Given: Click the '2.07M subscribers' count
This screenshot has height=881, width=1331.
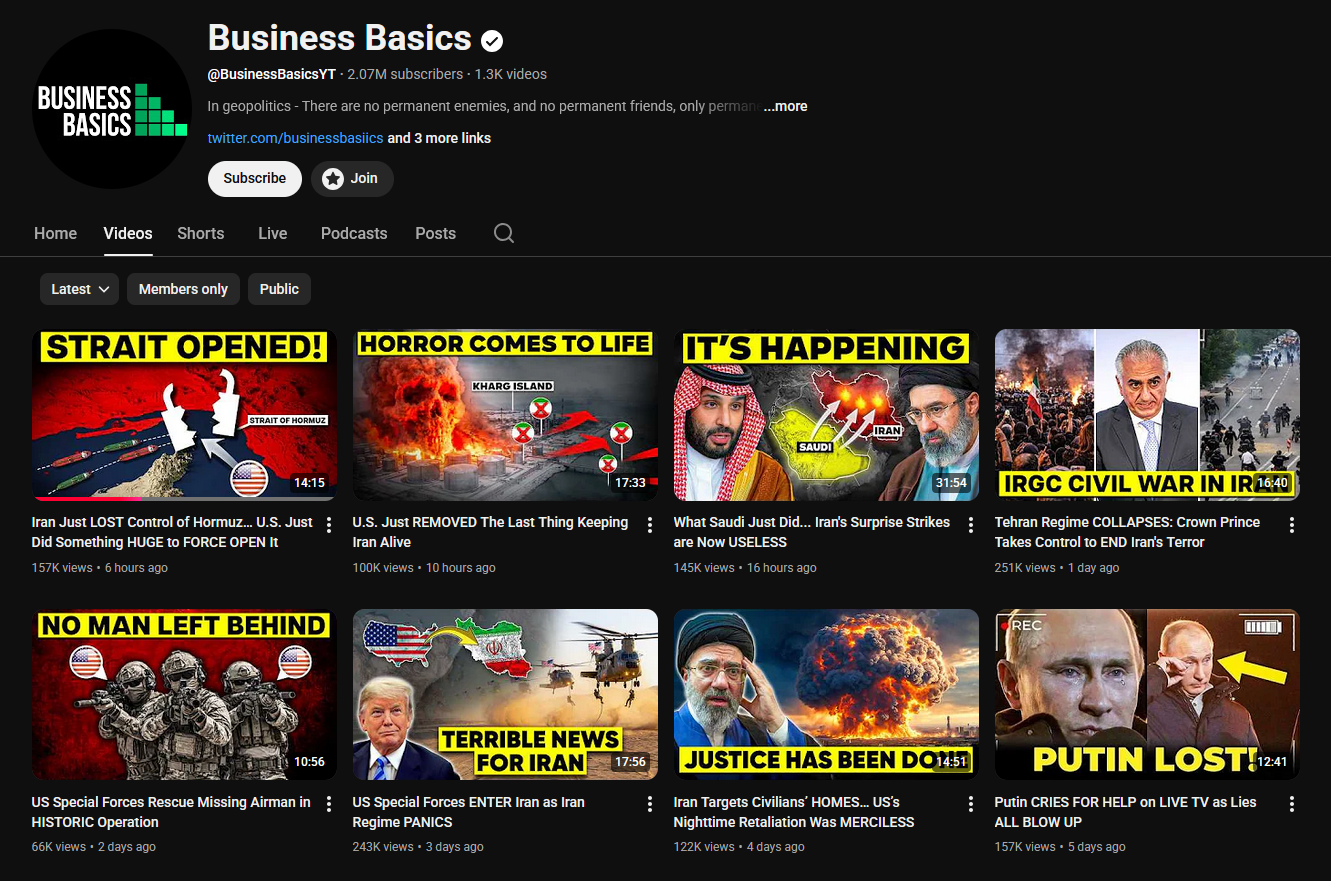Looking at the screenshot, I should [405, 74].
